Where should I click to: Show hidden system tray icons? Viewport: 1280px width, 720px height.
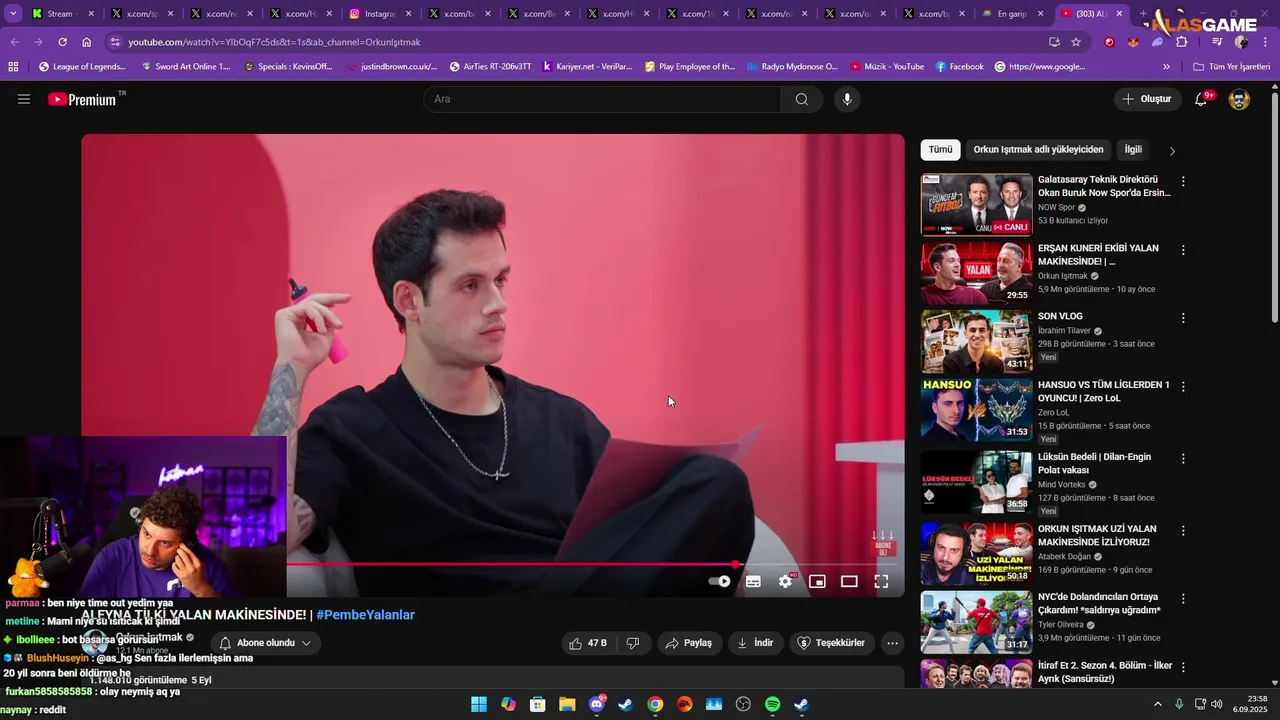click(x=1158, y=704)
